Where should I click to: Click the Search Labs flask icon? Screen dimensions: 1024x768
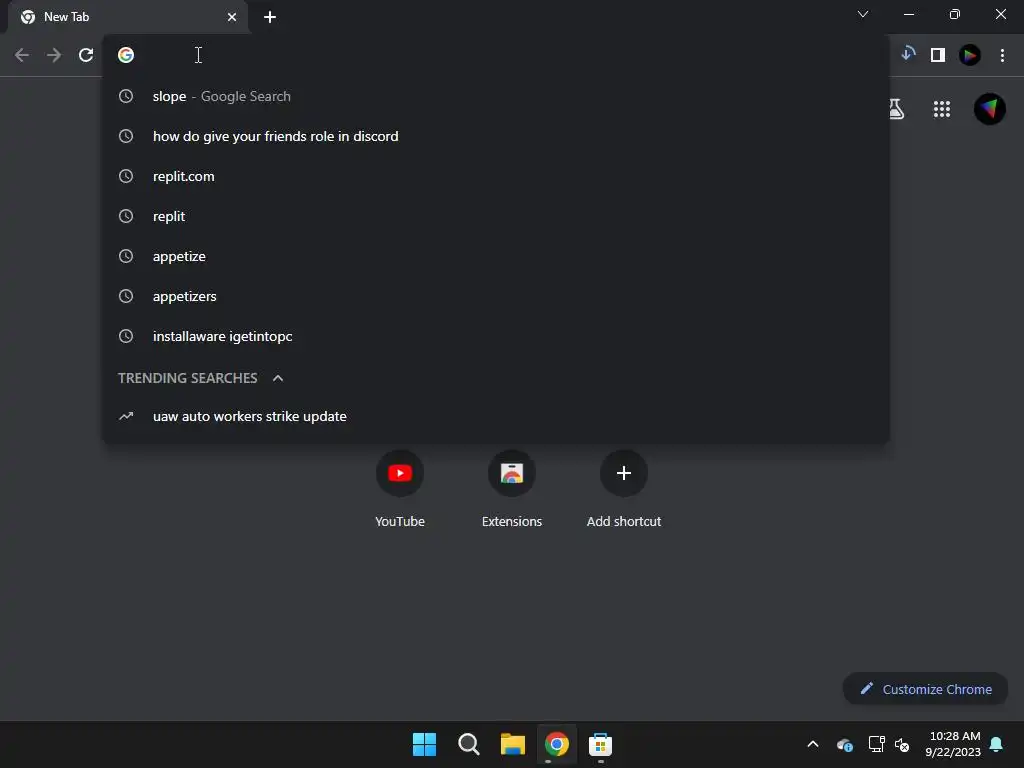897,109
